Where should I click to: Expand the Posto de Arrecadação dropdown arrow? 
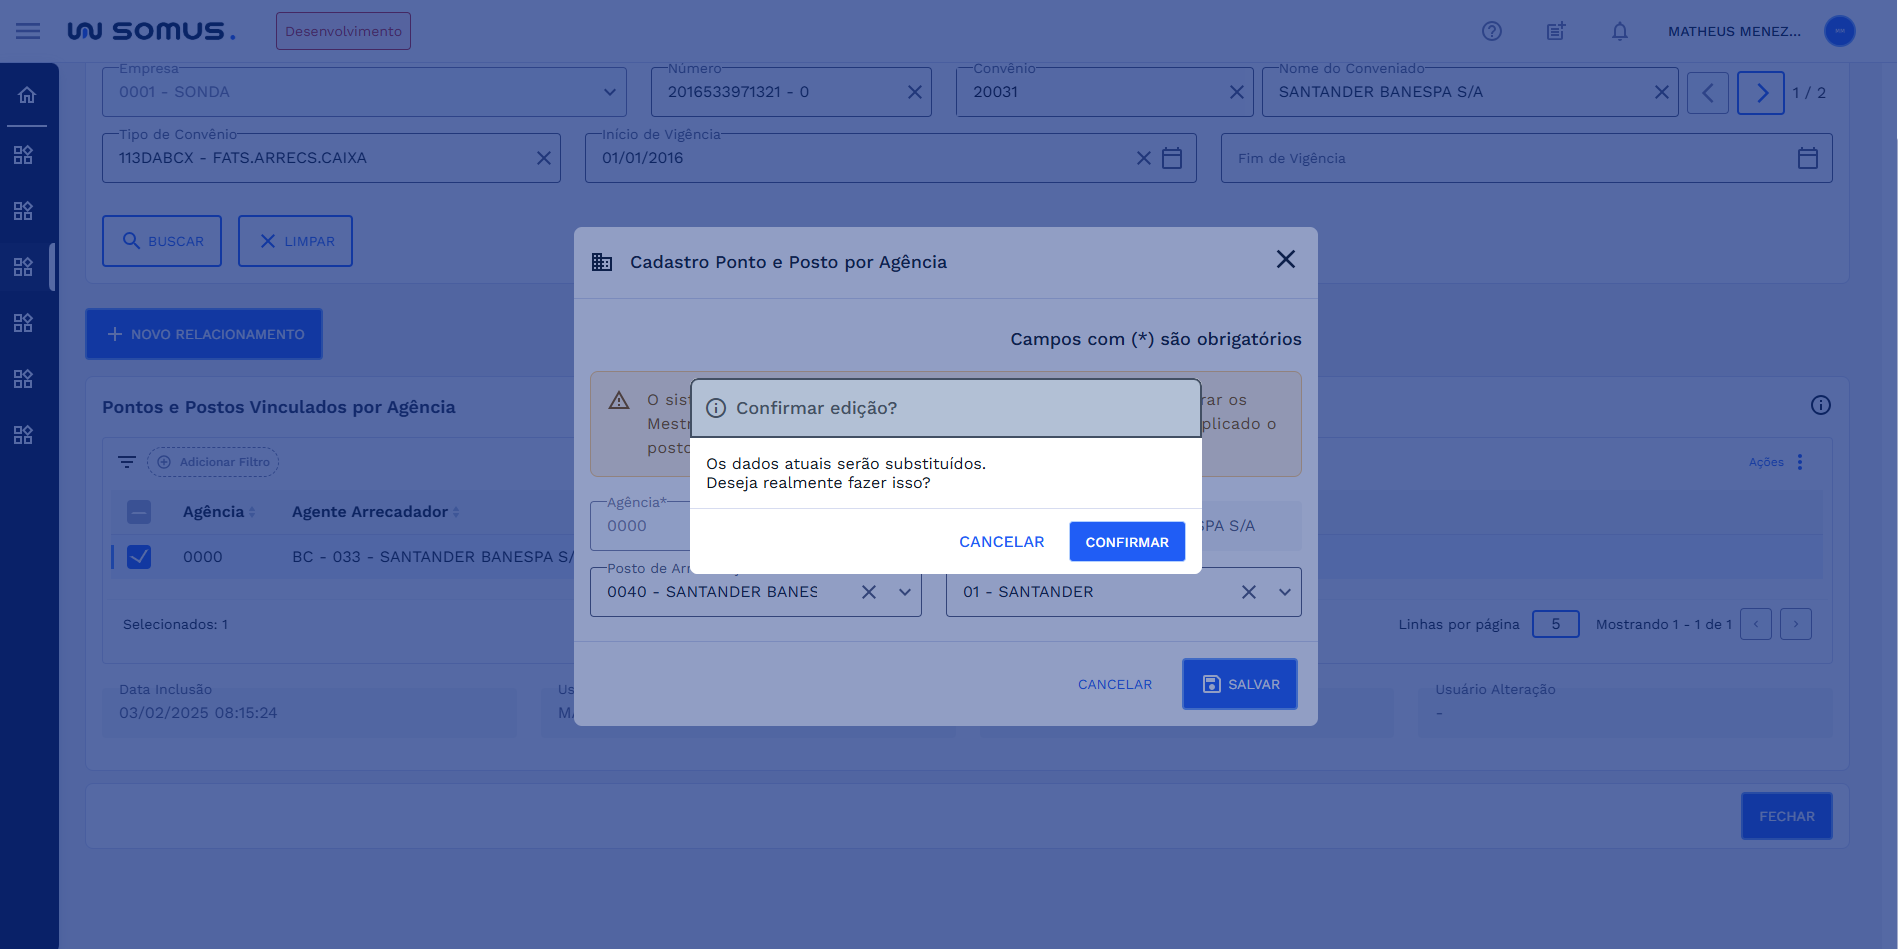(x=904, y=592)
